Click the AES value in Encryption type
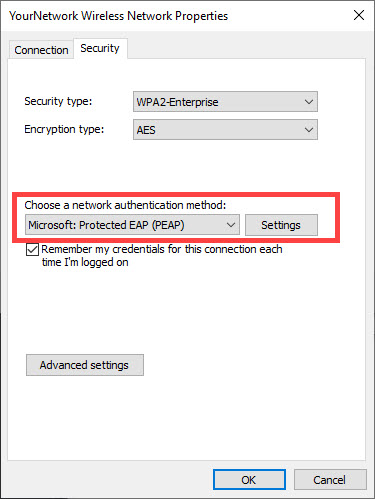This screenshot has height=499, width=375. click(146, 130)
